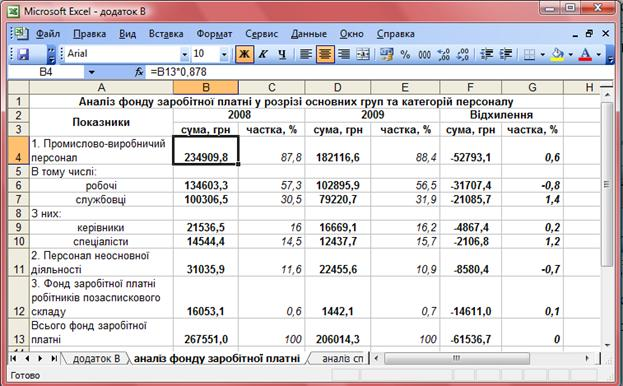Click Excel icon in title bar
Screen dimensions: 623x386
point(14,11)
